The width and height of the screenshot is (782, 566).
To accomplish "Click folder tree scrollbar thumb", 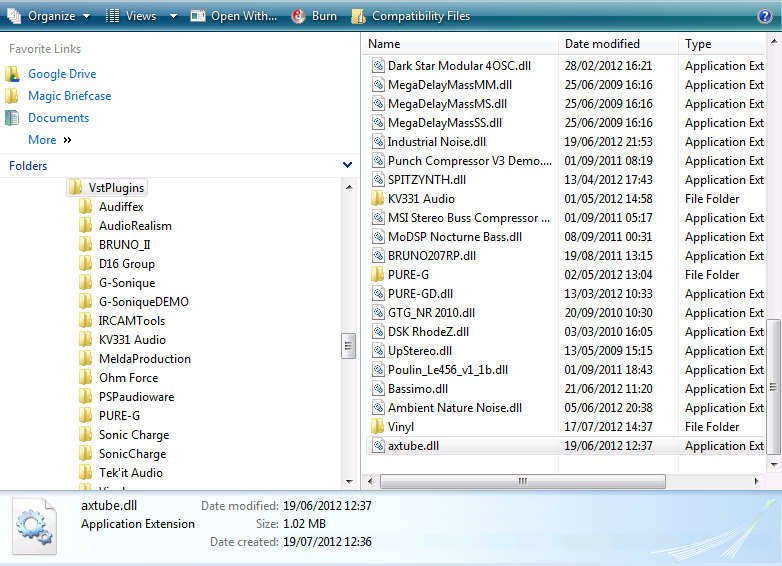I will pos(348,346).
